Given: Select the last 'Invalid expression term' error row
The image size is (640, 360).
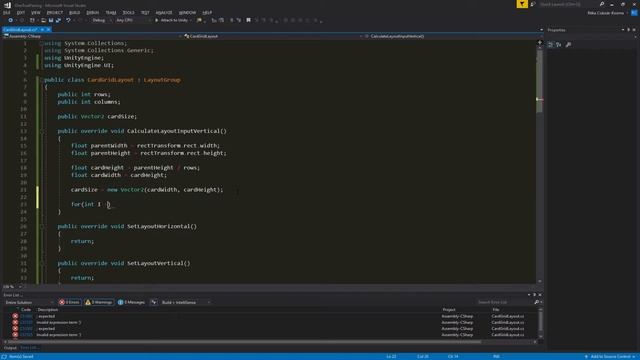Looking at the screenshot, I should (x=271, y=335).
